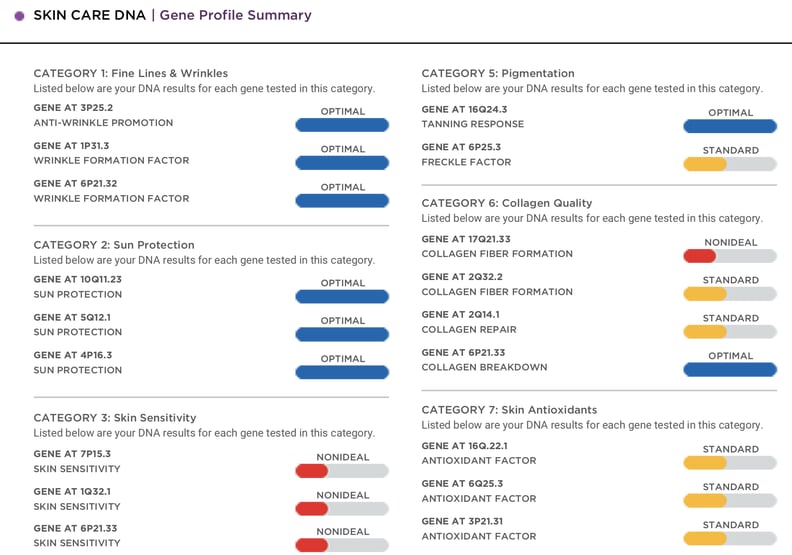This screenshot has height=555, width=792.
Task: Click the optimal bar for Gene at 4P16.3
Action: [342, 373]
